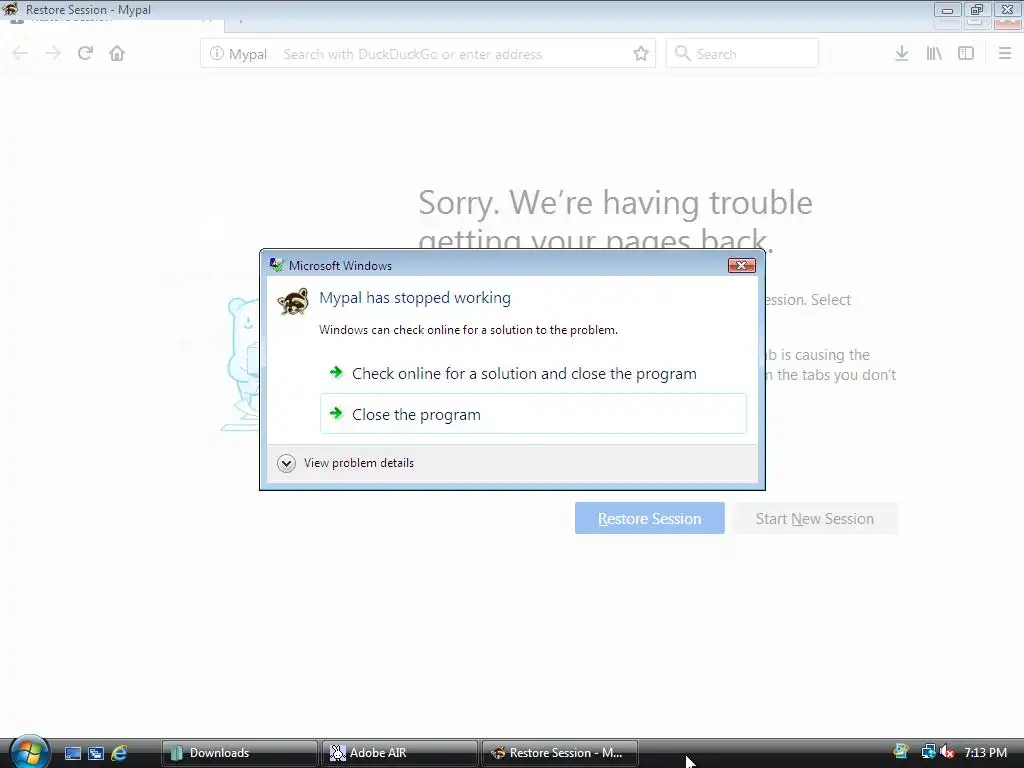Go forward using the forward arrow
Image resolution: width=1024 pixels, height=768 pixels.
(53, 54)
